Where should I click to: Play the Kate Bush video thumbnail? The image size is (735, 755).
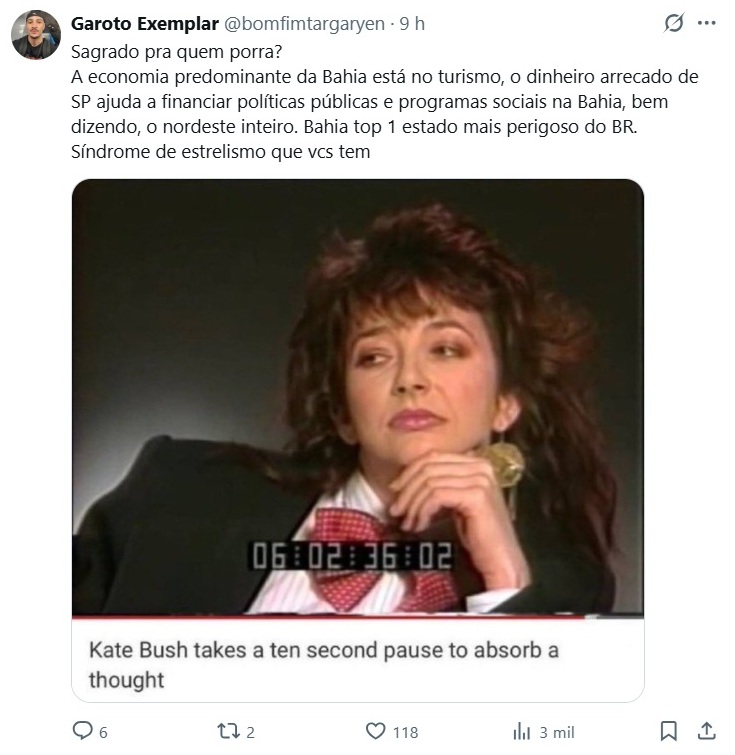click(358, 398)
